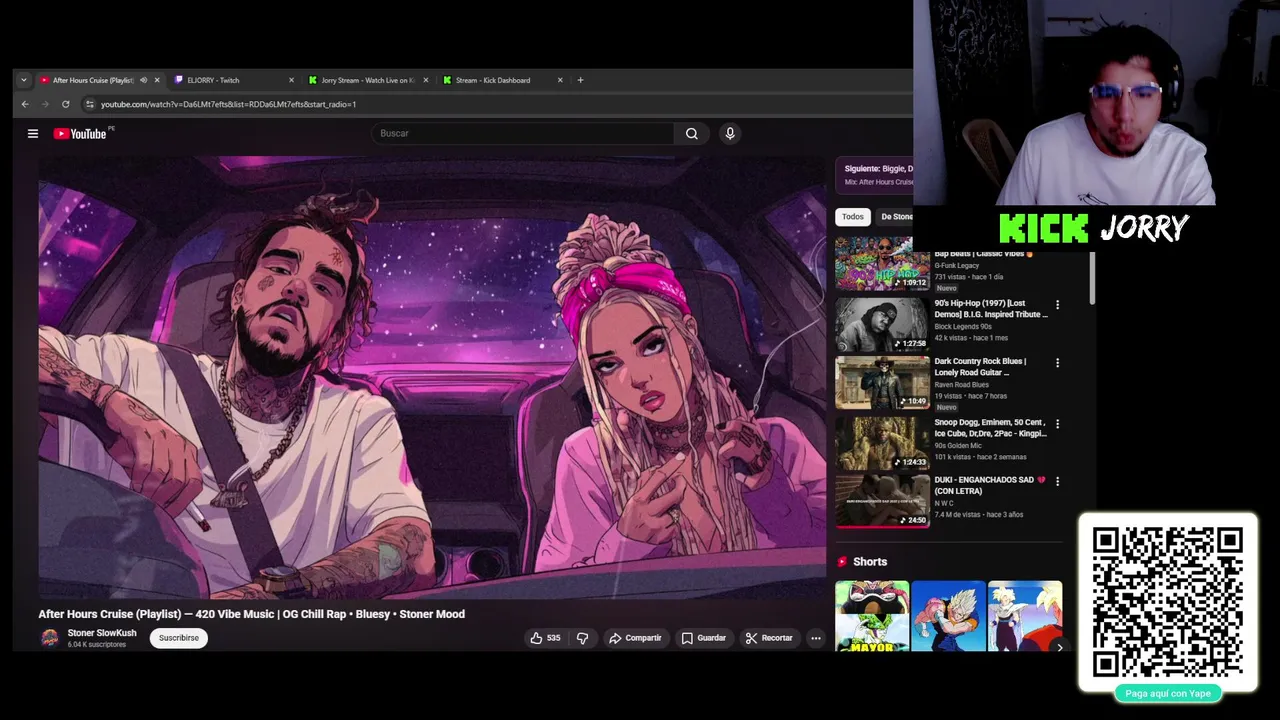Dislike the video with thumbs down

pyautogui.click(x=582, y=638)
